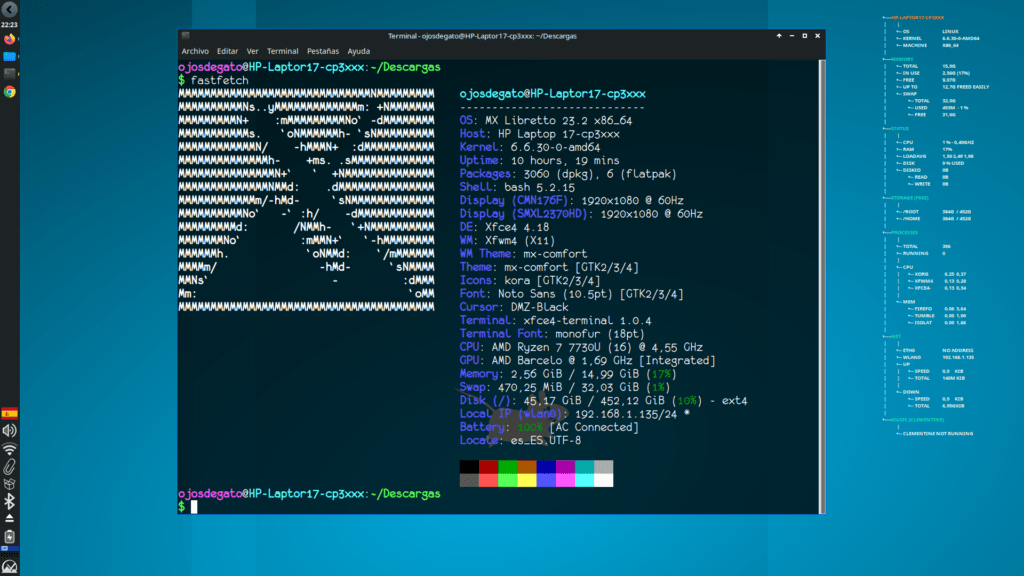The height and width of the screenshot is (576, 1024).
Task: Click the 'Cursor: DMZ-Black' line
Action: 514,307
